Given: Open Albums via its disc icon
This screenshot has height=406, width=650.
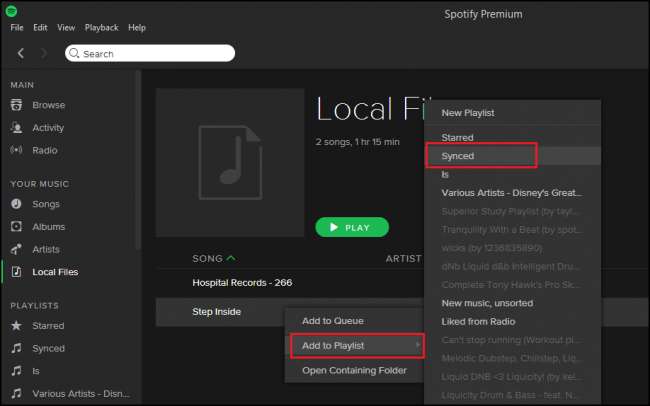Looking at the screenshot, I should pos(16,227).
